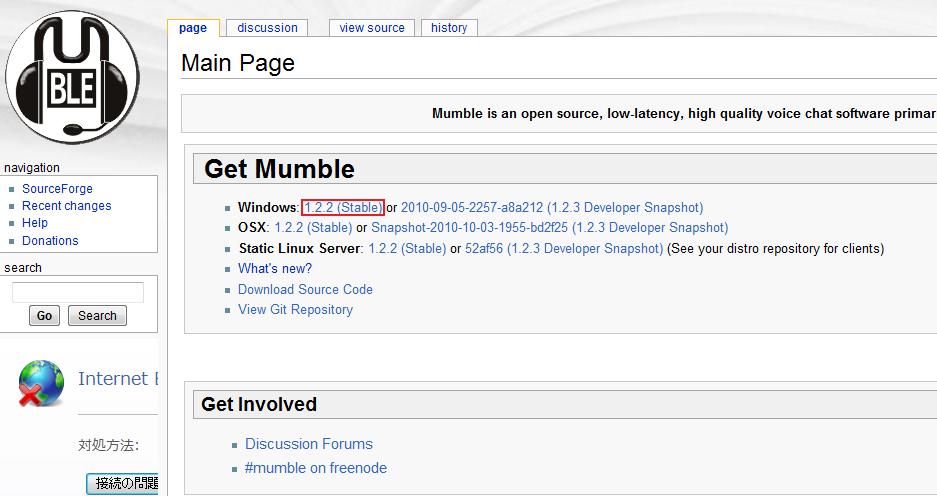Click the 'search' sidebar label
The image size is (937, 496).
23,268
